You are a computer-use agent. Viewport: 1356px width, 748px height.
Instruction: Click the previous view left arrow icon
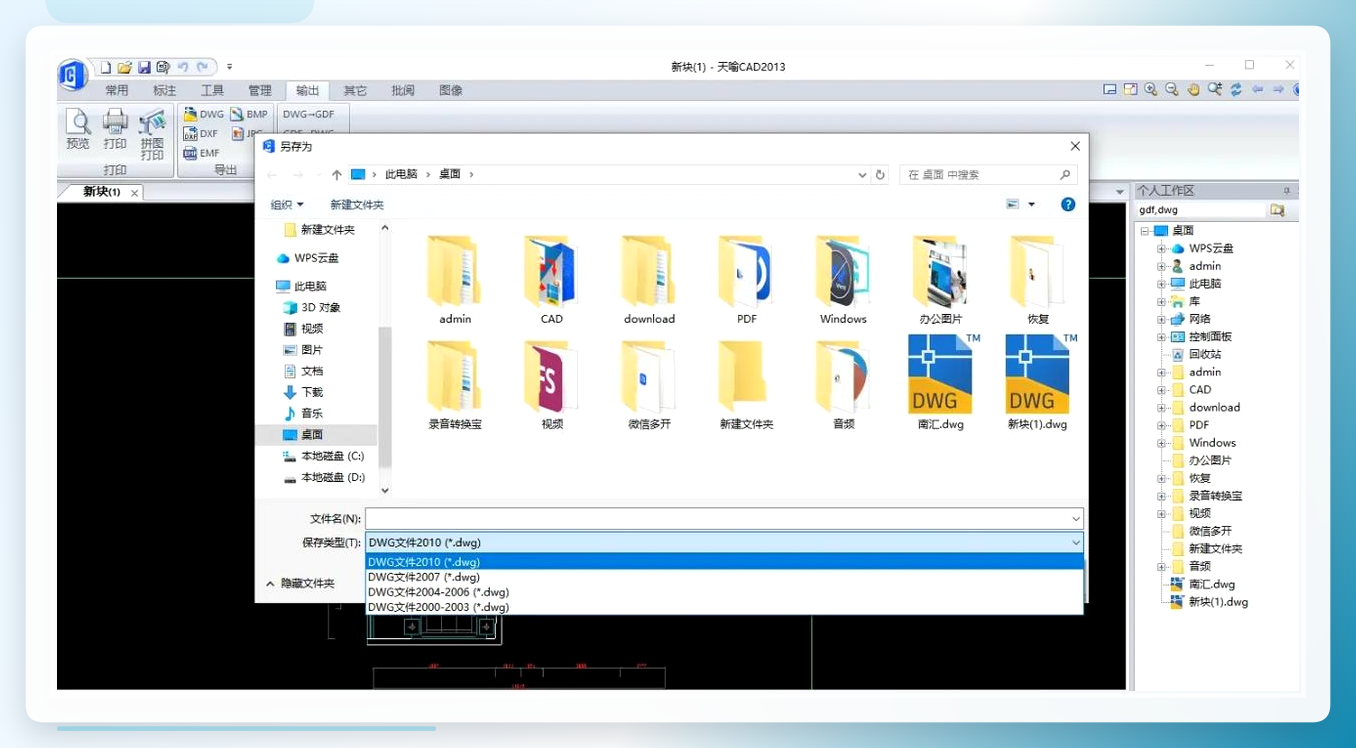coord(1258,89)
